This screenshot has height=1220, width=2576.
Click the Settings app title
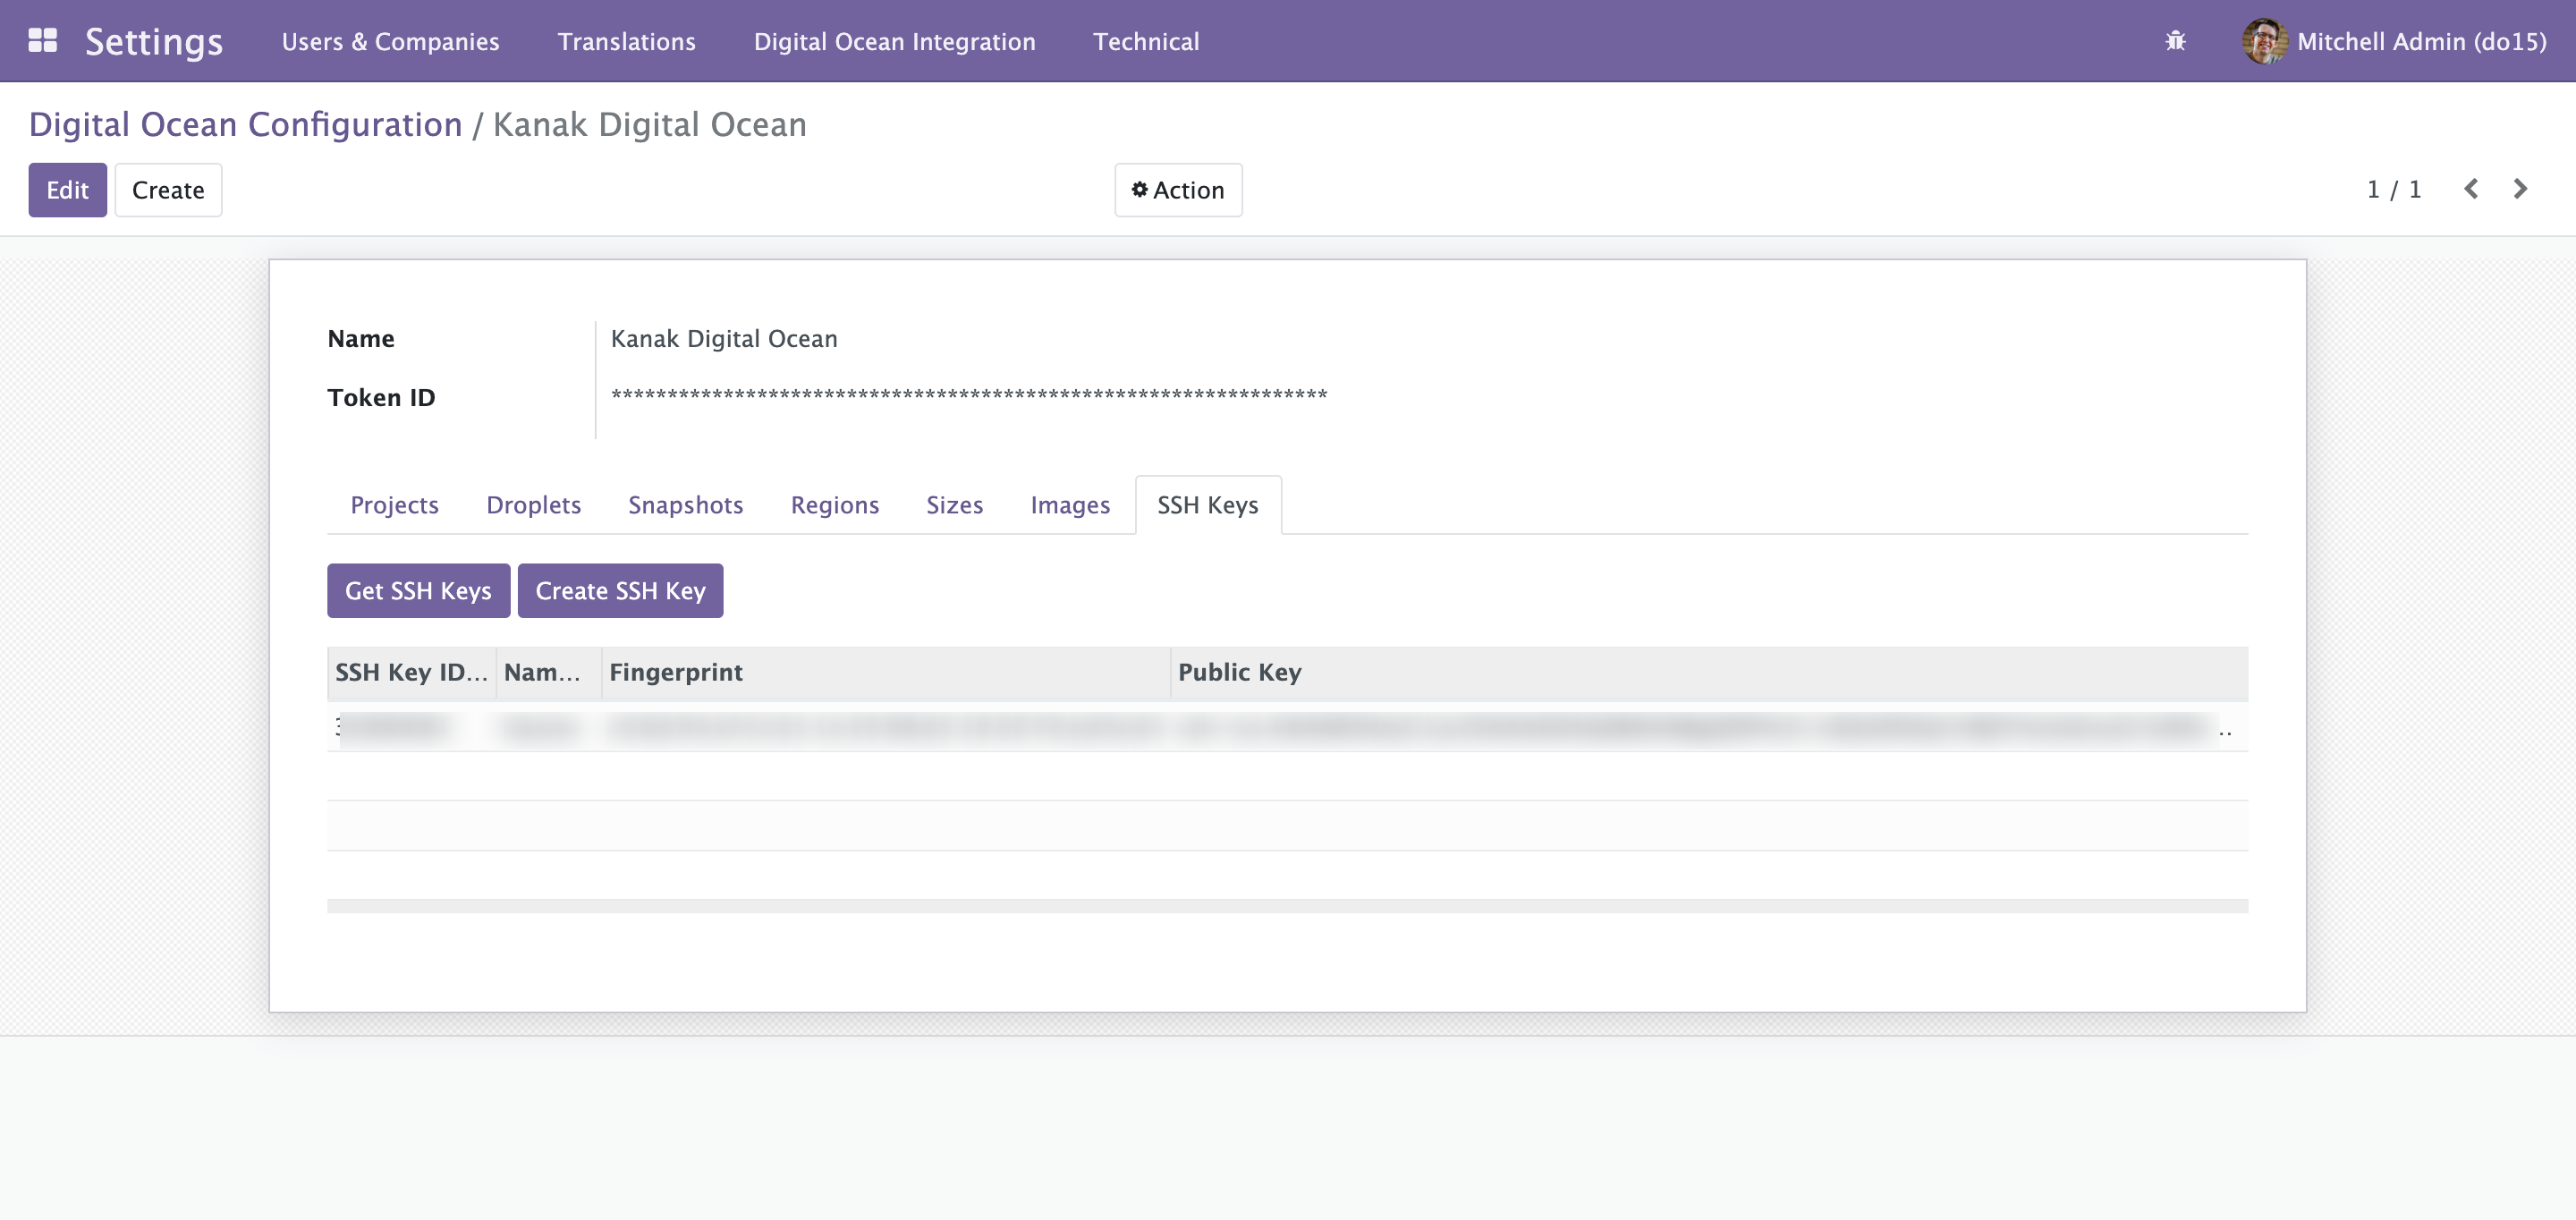[x=154, y=41]
